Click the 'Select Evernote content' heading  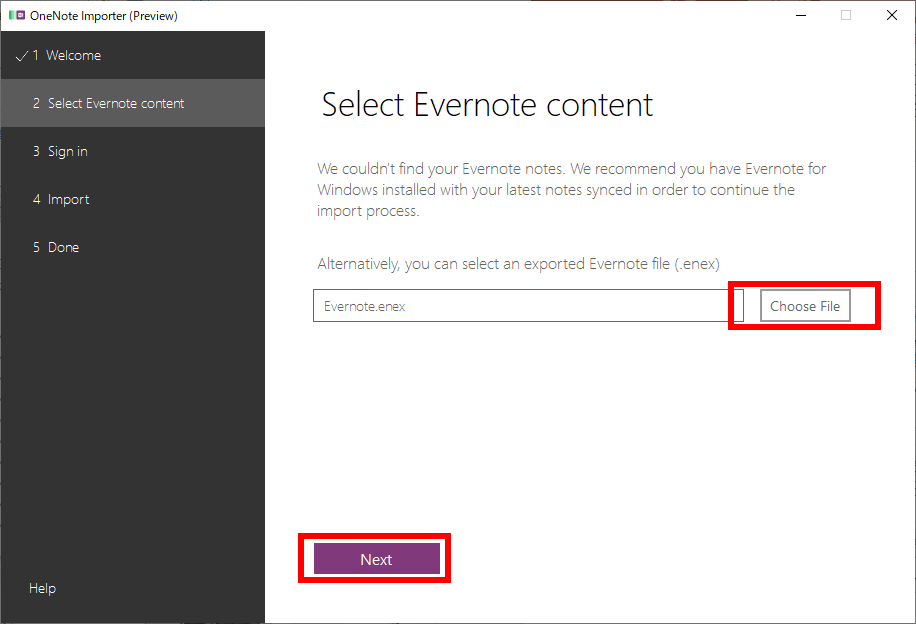(x=487, y=105)
